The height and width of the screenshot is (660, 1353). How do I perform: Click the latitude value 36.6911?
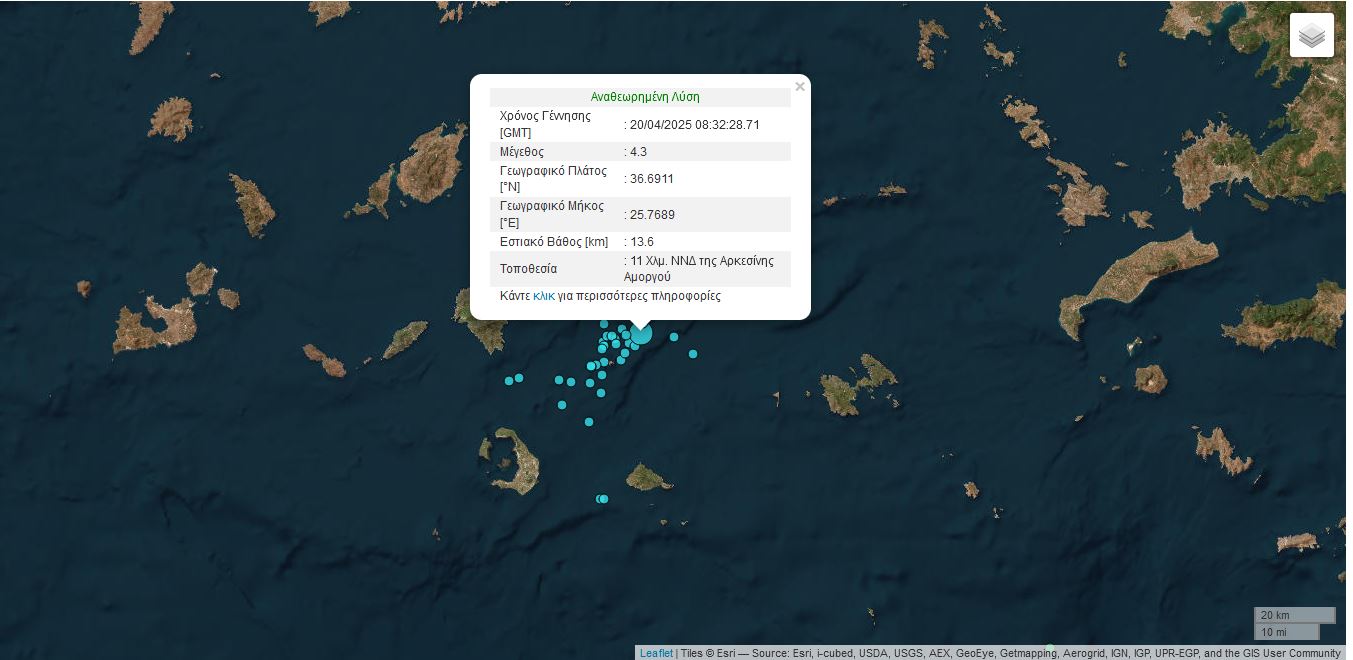point(651,179)
